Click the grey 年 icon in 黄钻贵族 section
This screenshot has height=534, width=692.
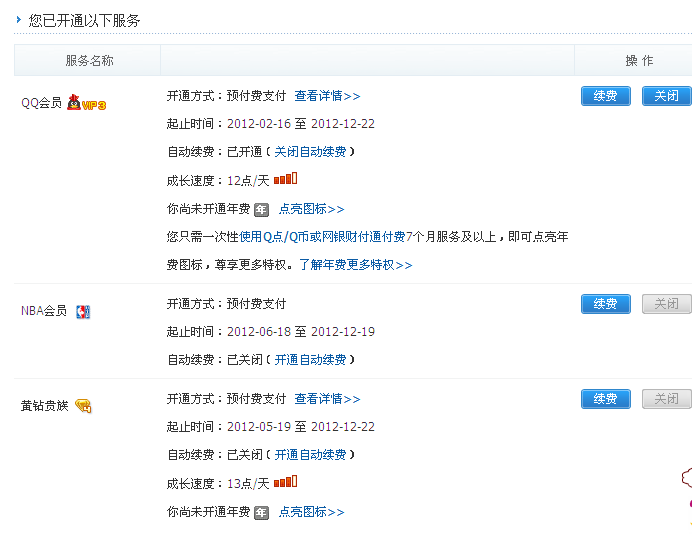pyautogui.click(x=261, y=512)
